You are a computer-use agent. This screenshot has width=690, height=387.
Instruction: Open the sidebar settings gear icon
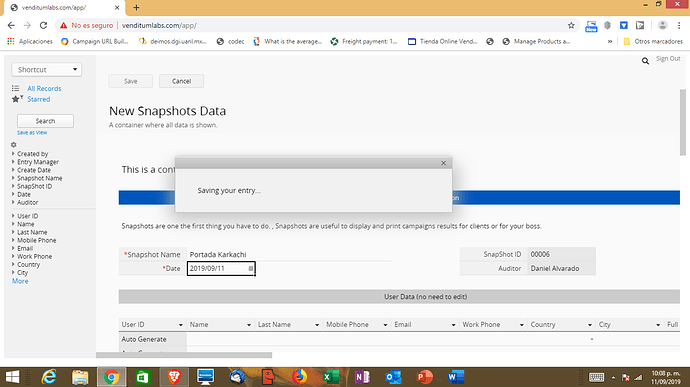pos(14,144)
